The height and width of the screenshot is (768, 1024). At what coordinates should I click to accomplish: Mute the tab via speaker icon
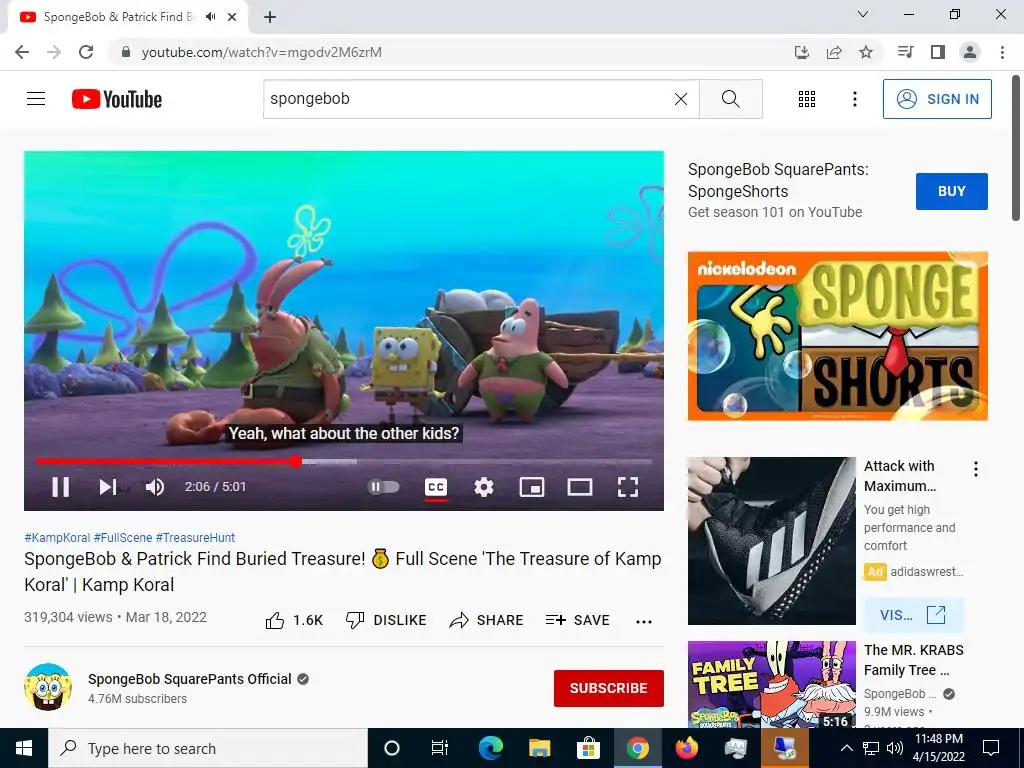[210, 17]
